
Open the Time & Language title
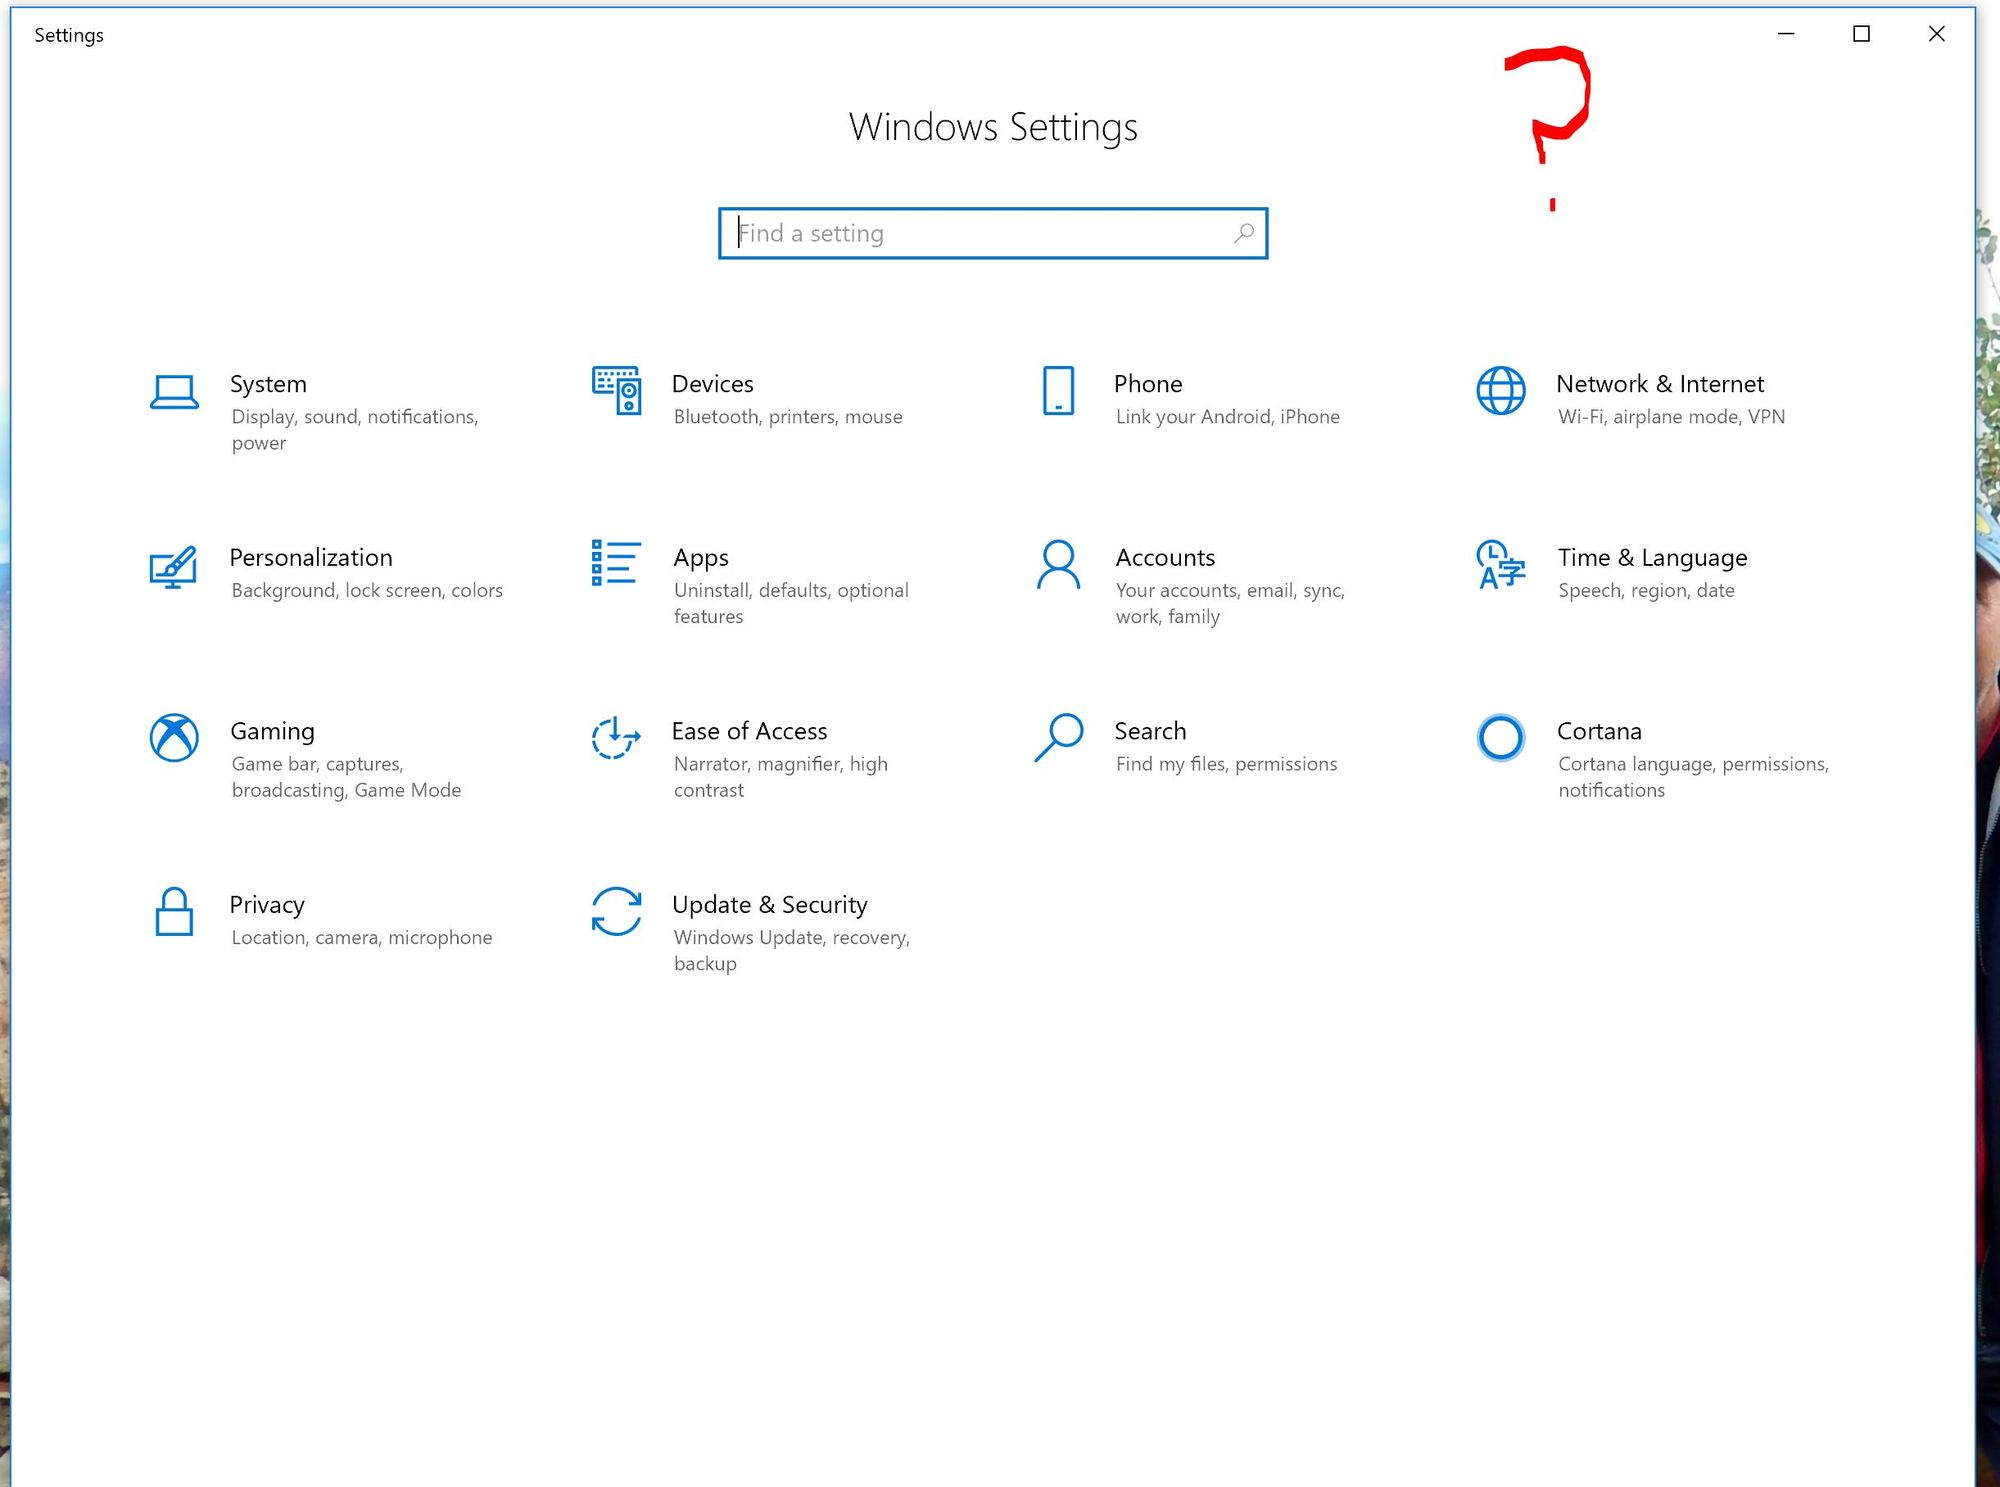[x=1652, y=558]
